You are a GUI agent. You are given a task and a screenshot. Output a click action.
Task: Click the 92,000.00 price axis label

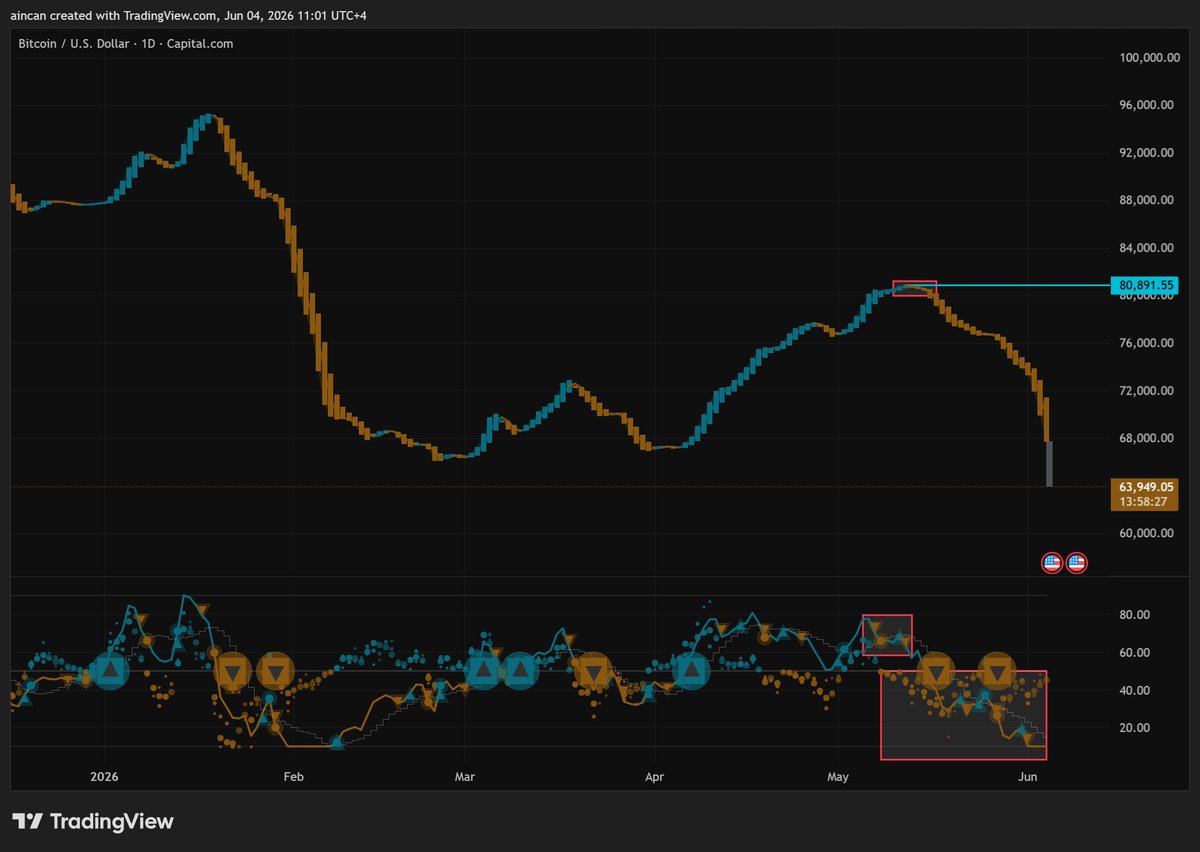[1148, 153]
